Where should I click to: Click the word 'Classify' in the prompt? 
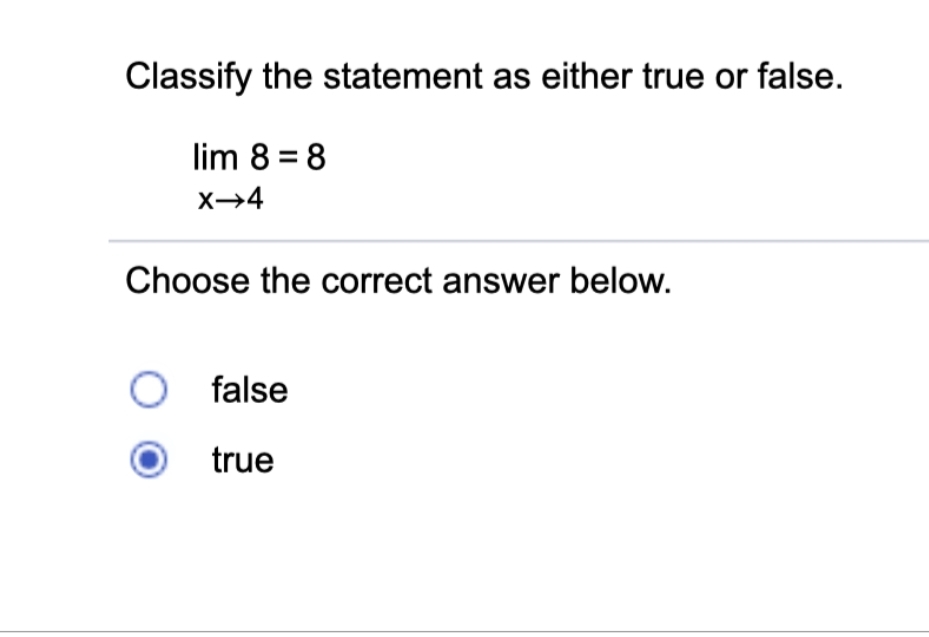pos(185,75)
